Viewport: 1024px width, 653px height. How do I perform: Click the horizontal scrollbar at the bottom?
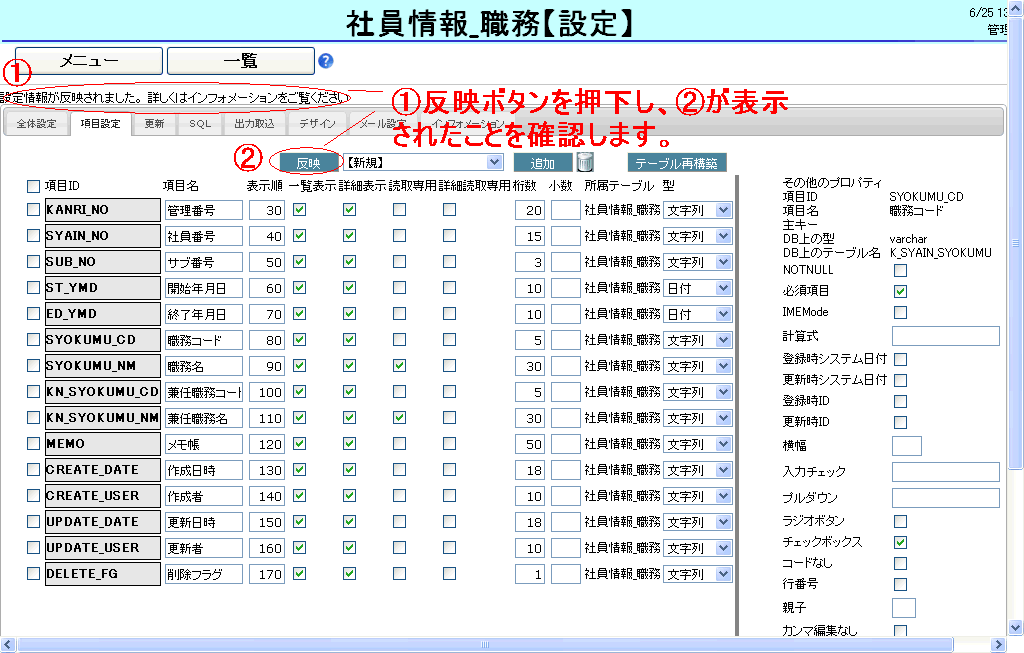[500, 645]
